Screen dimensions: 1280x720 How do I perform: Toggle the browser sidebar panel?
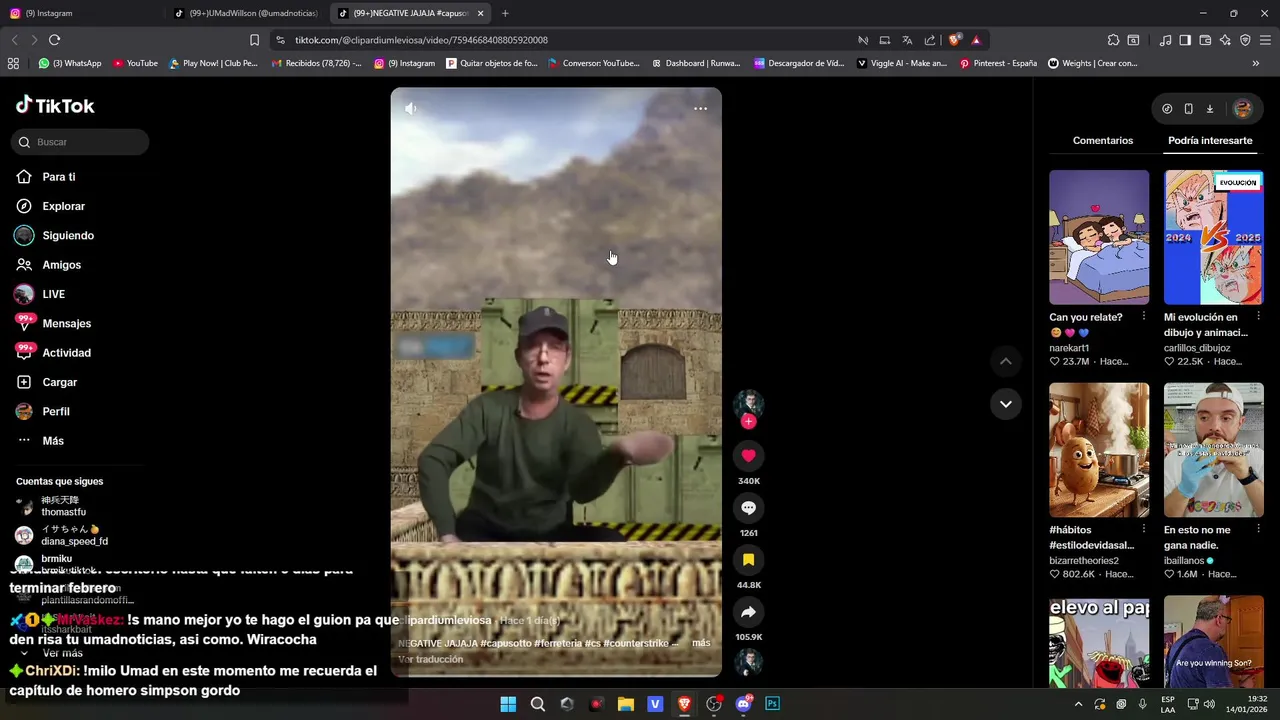click(x=1185, y=40)
